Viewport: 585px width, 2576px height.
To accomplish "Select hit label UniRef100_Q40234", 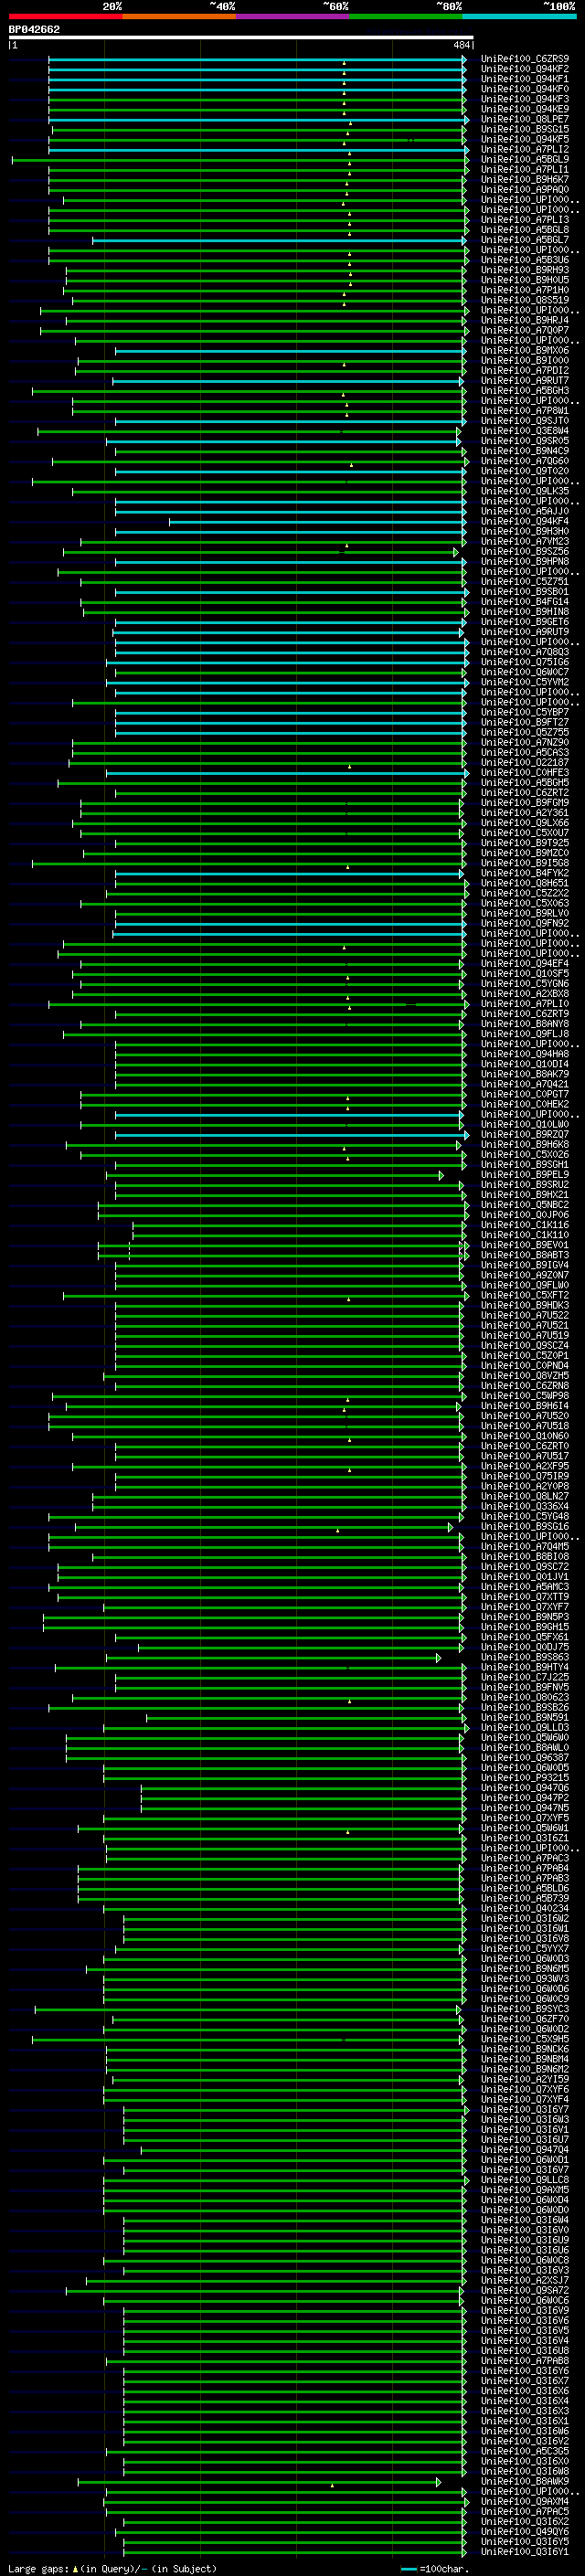I will click(x=524, y=1908).
